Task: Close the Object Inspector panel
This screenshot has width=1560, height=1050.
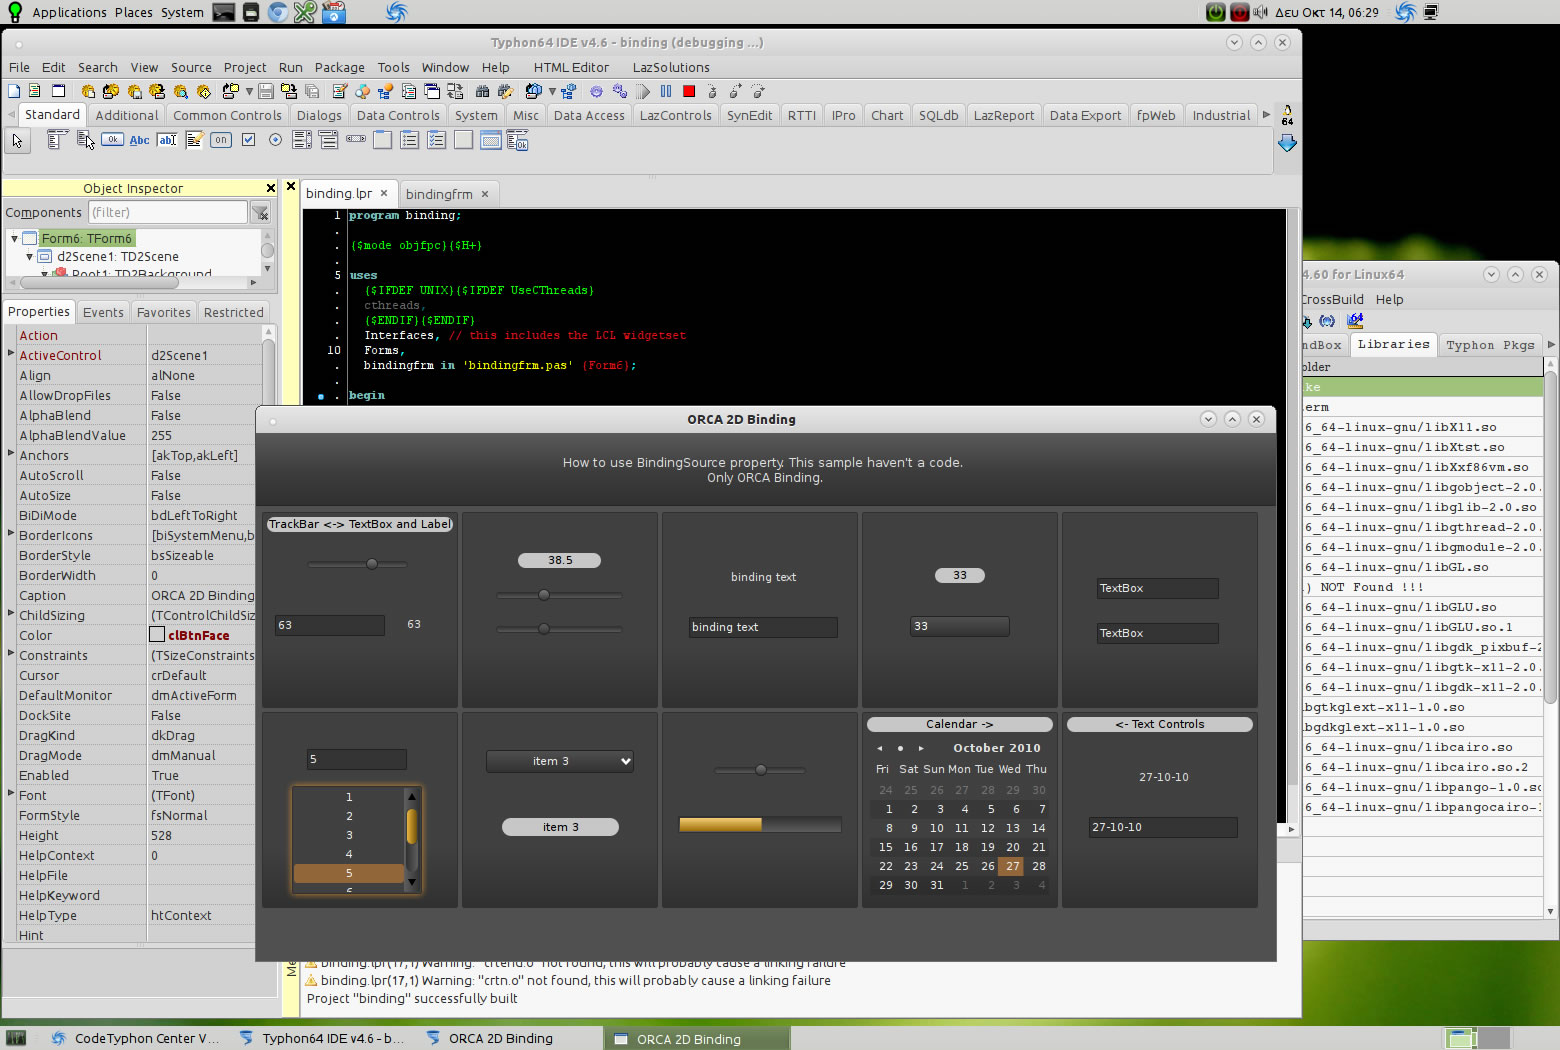Action: (x=270, y=188)
